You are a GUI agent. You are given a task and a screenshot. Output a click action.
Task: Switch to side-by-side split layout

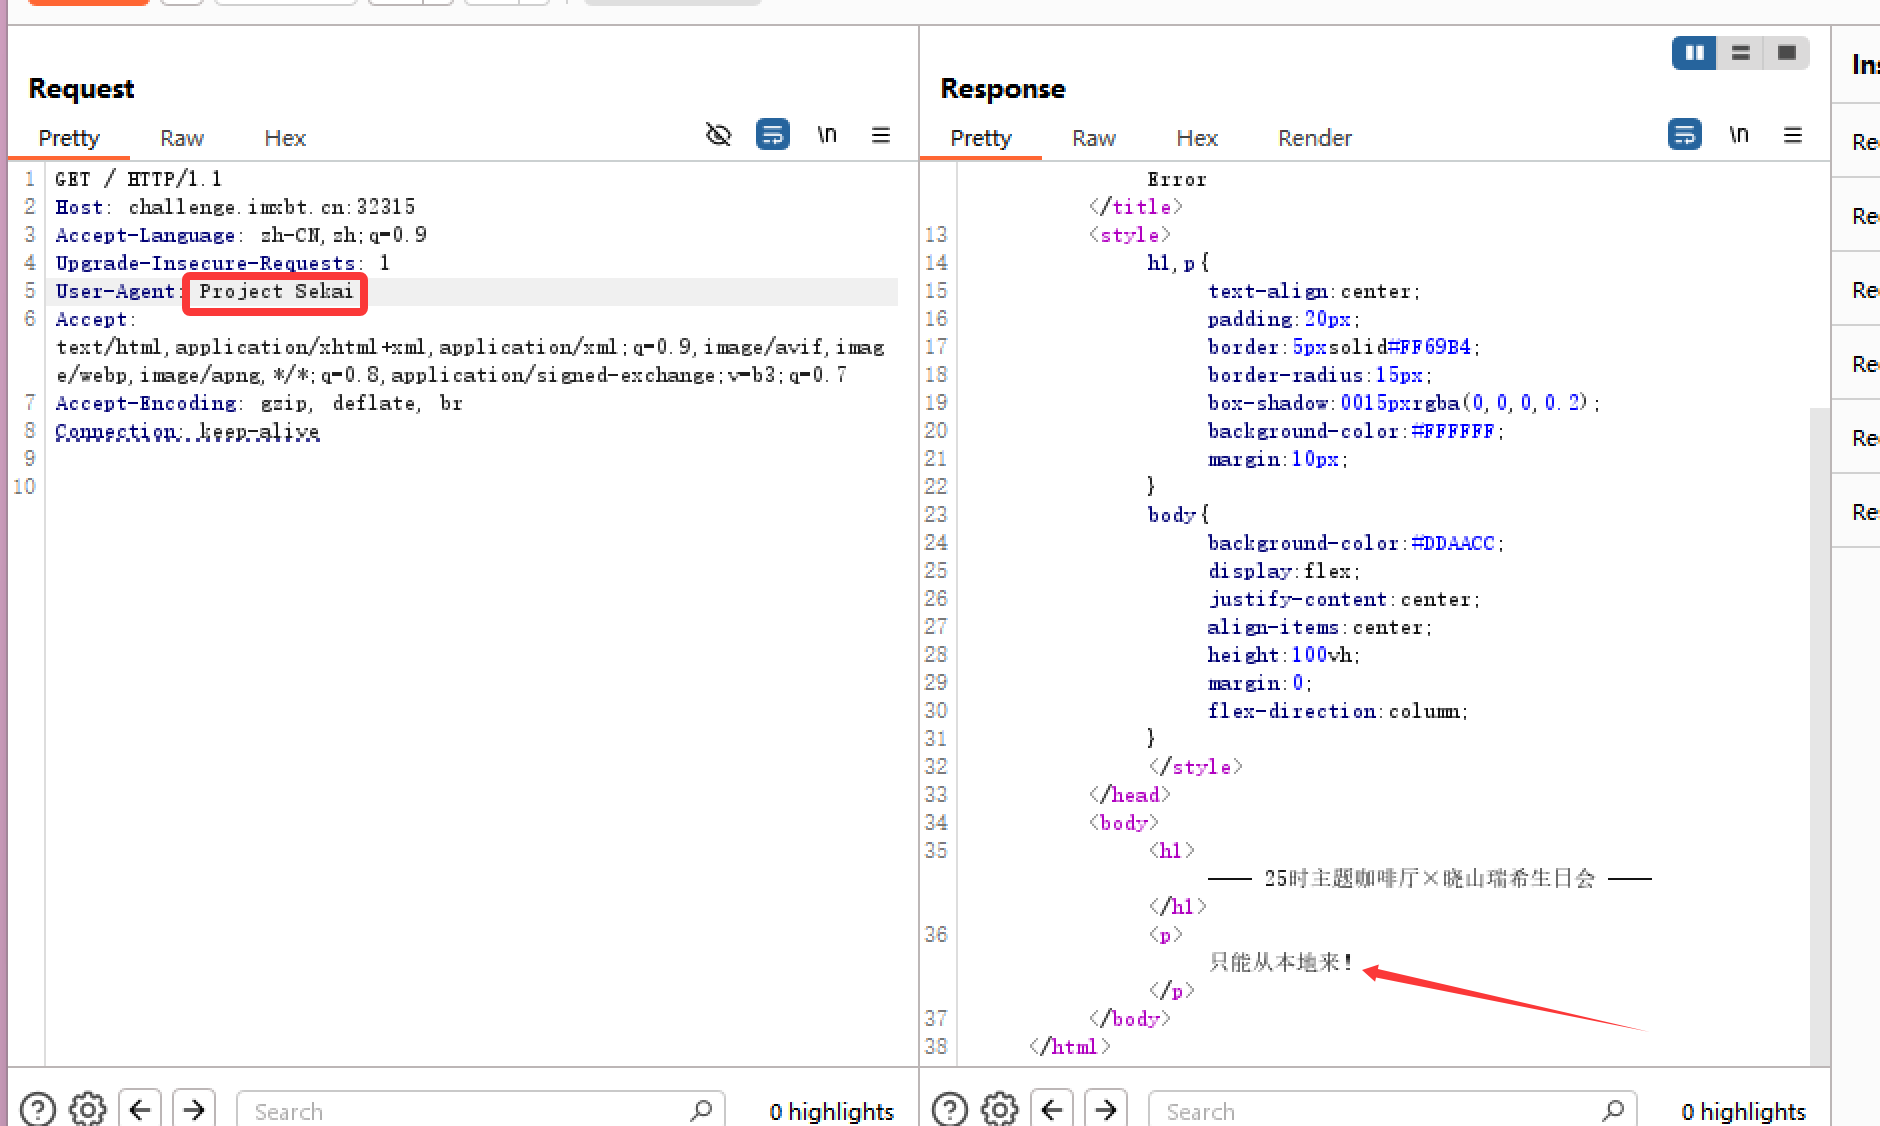(1694, 53)
